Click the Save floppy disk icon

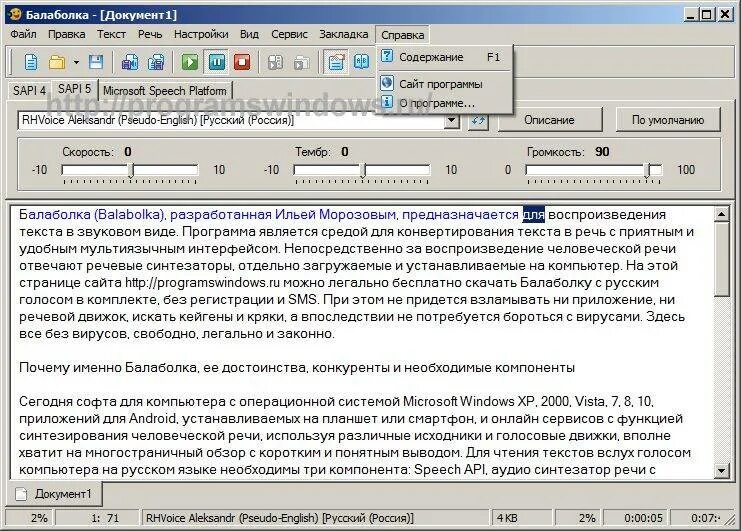pos(96,62)
